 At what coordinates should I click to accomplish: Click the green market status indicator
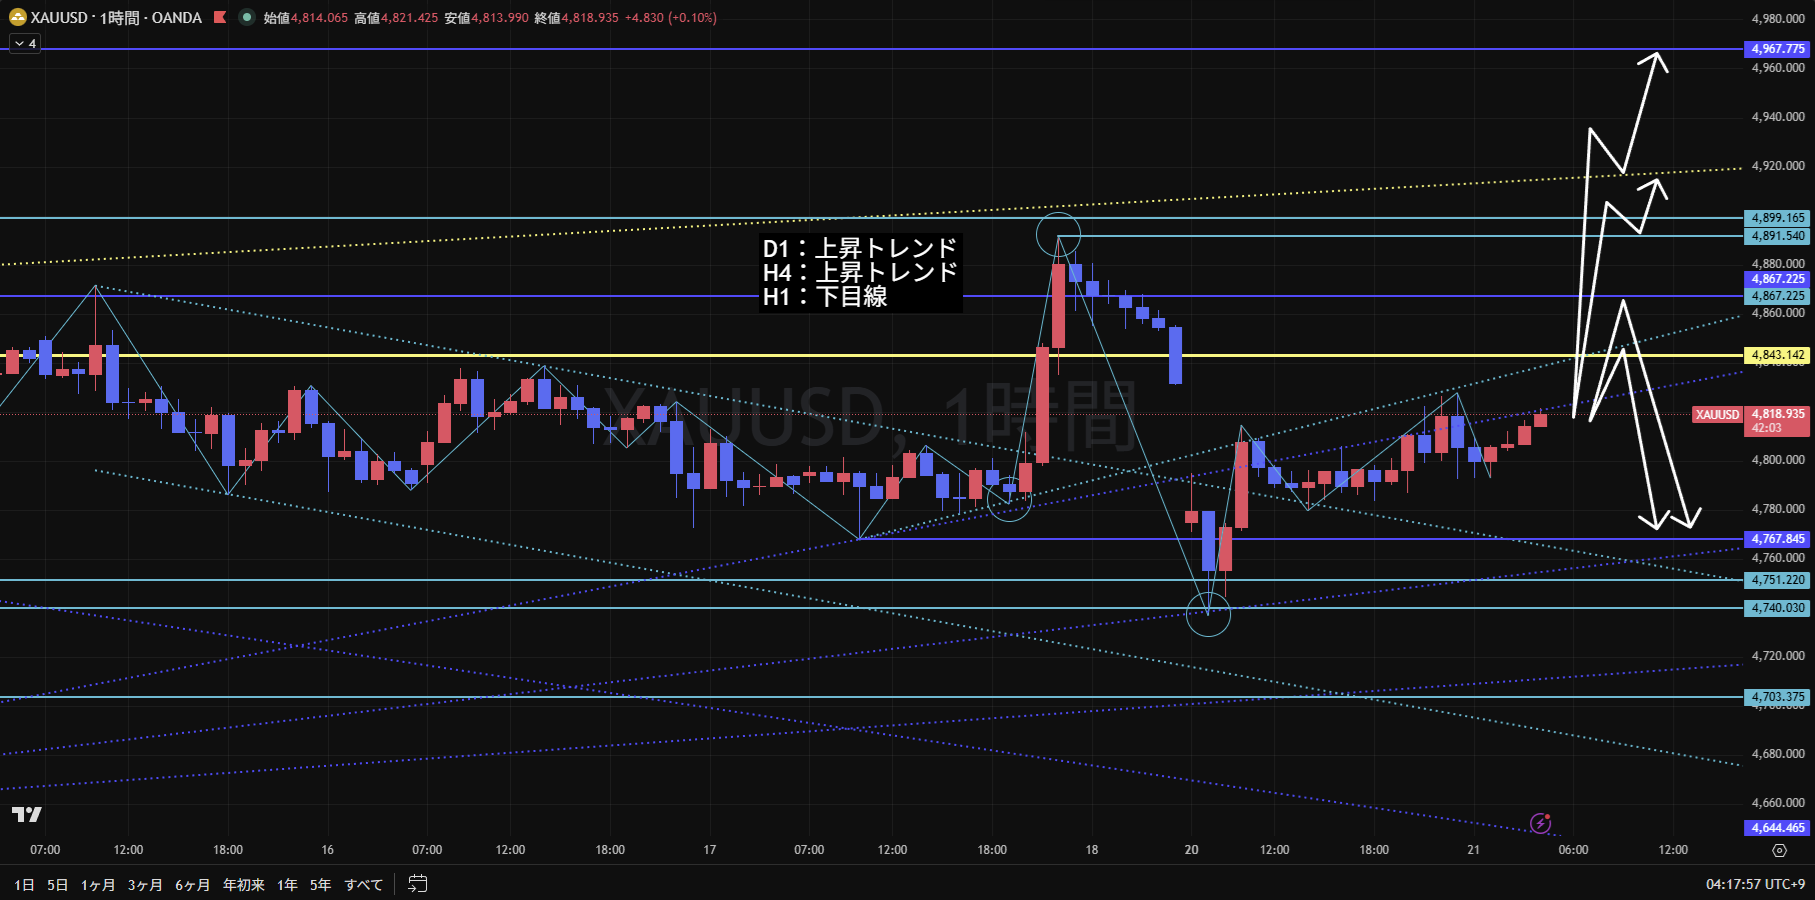(x=246, y=17)
